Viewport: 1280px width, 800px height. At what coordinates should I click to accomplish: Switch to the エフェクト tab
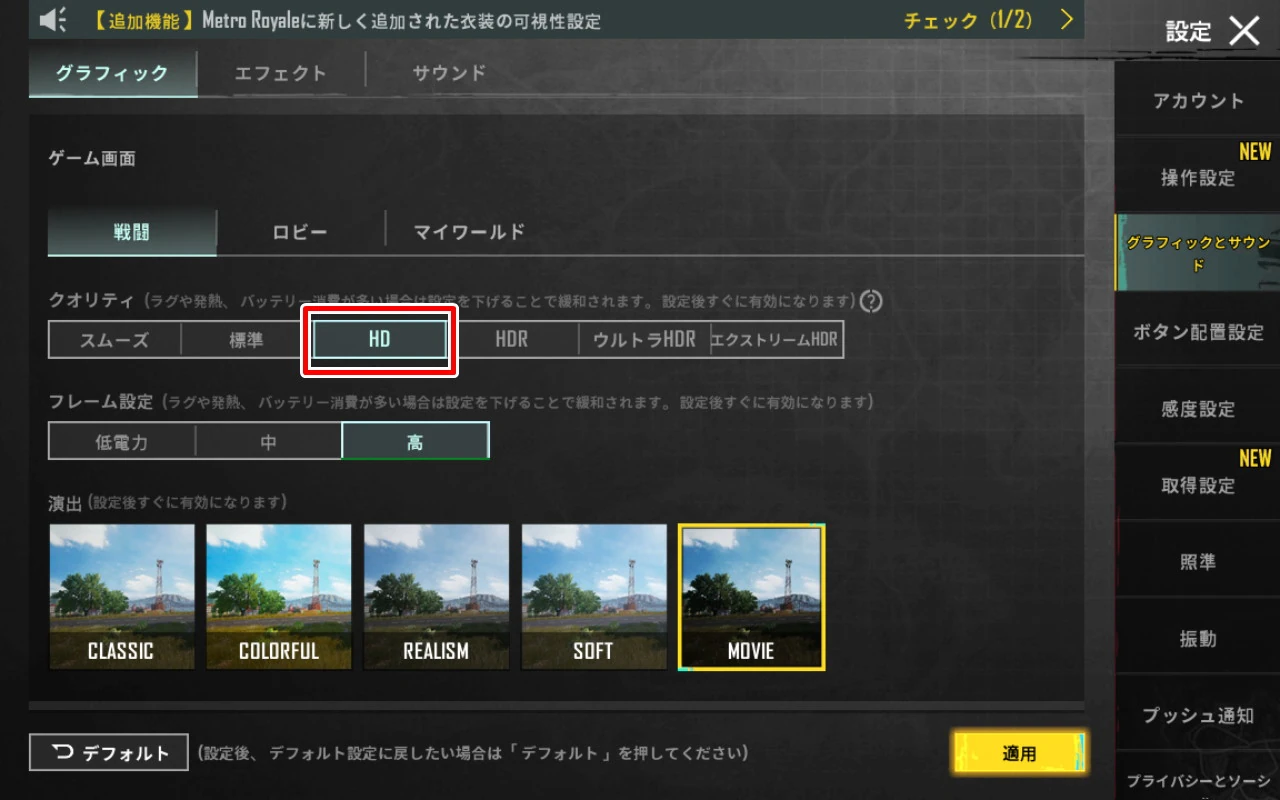point(281,73)
